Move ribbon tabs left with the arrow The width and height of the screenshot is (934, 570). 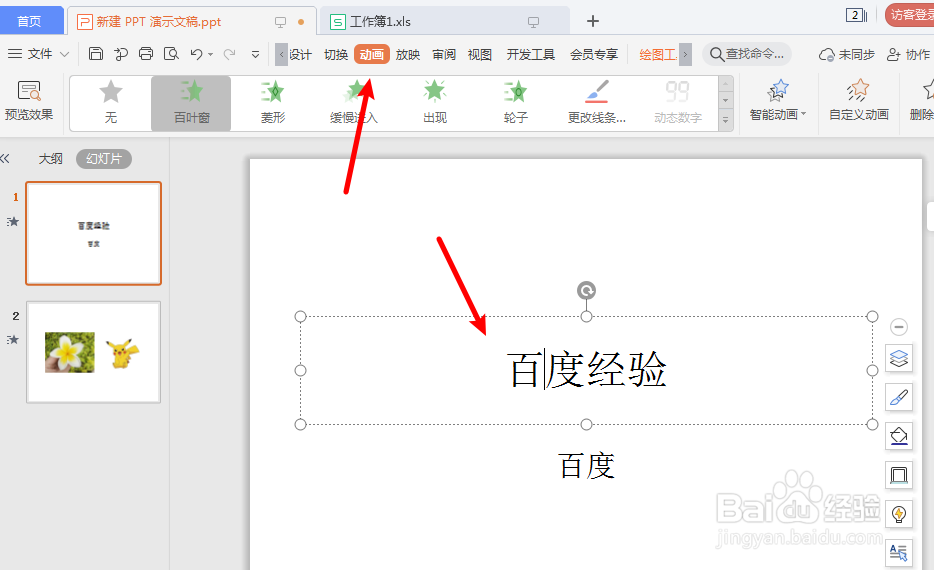tap(281, 54)
